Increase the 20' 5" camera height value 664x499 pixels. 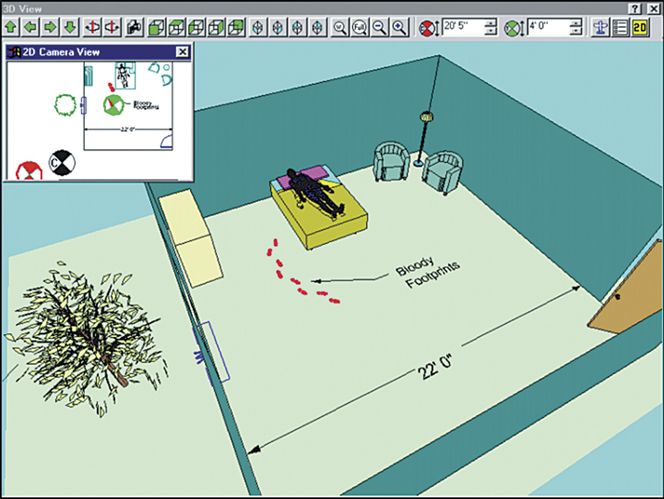point(490,23)
